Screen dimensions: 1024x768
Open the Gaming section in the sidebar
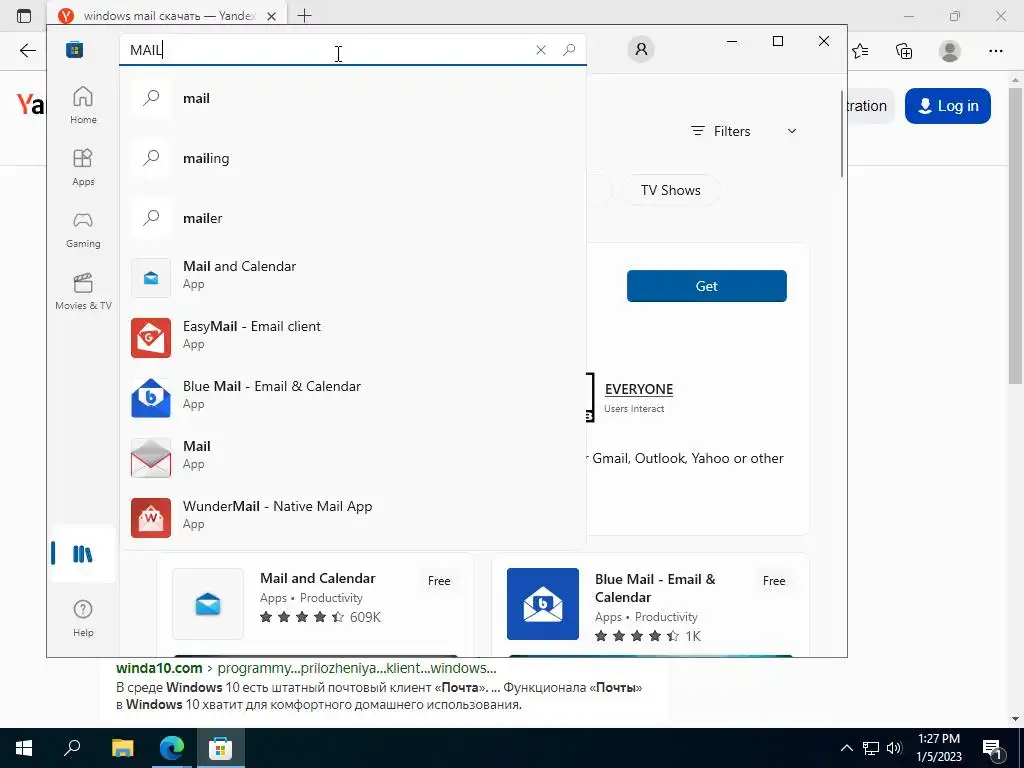pos(83,230)
